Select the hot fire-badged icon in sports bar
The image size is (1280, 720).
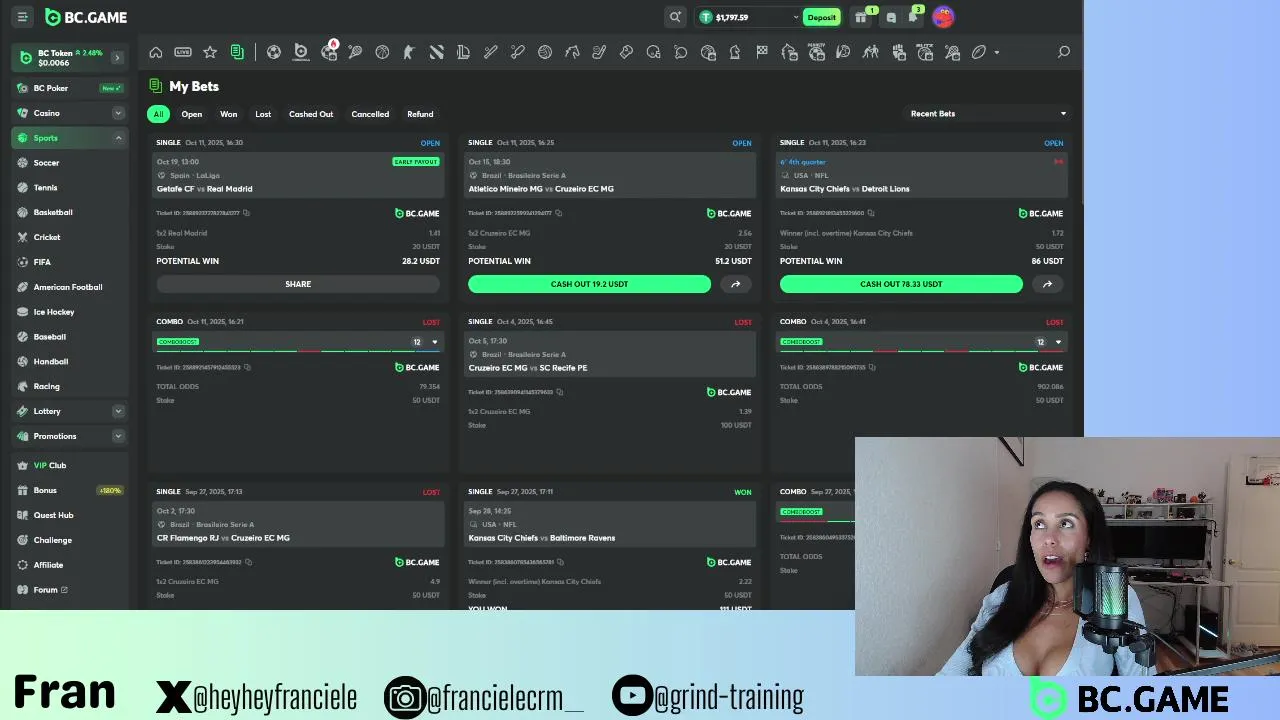click(329, 51)
